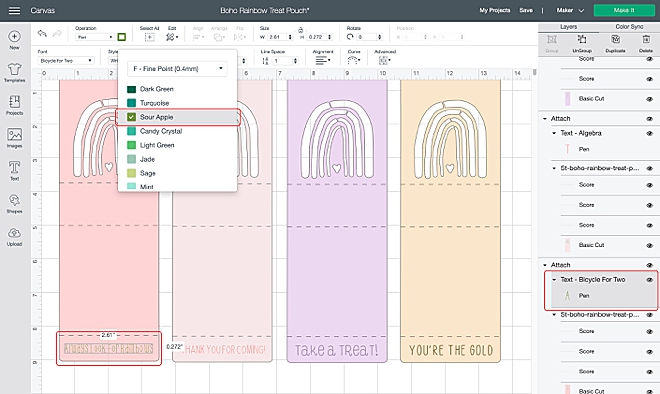The height and width of the screenshot is (394, 660).
Task: Click the Rotate value input field
Action: (367, 37)
